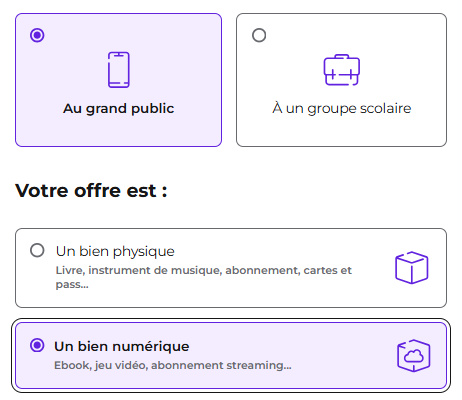Click the 'À un groupe scolaire' label text

point(342,109)
